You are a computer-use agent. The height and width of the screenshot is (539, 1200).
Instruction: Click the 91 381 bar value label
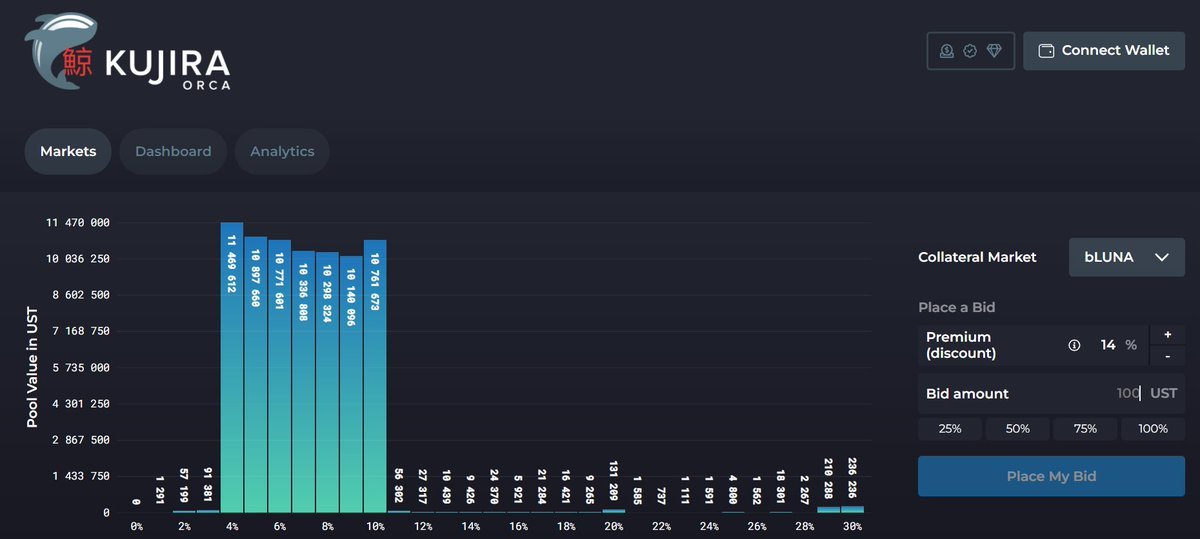point(208,485)
